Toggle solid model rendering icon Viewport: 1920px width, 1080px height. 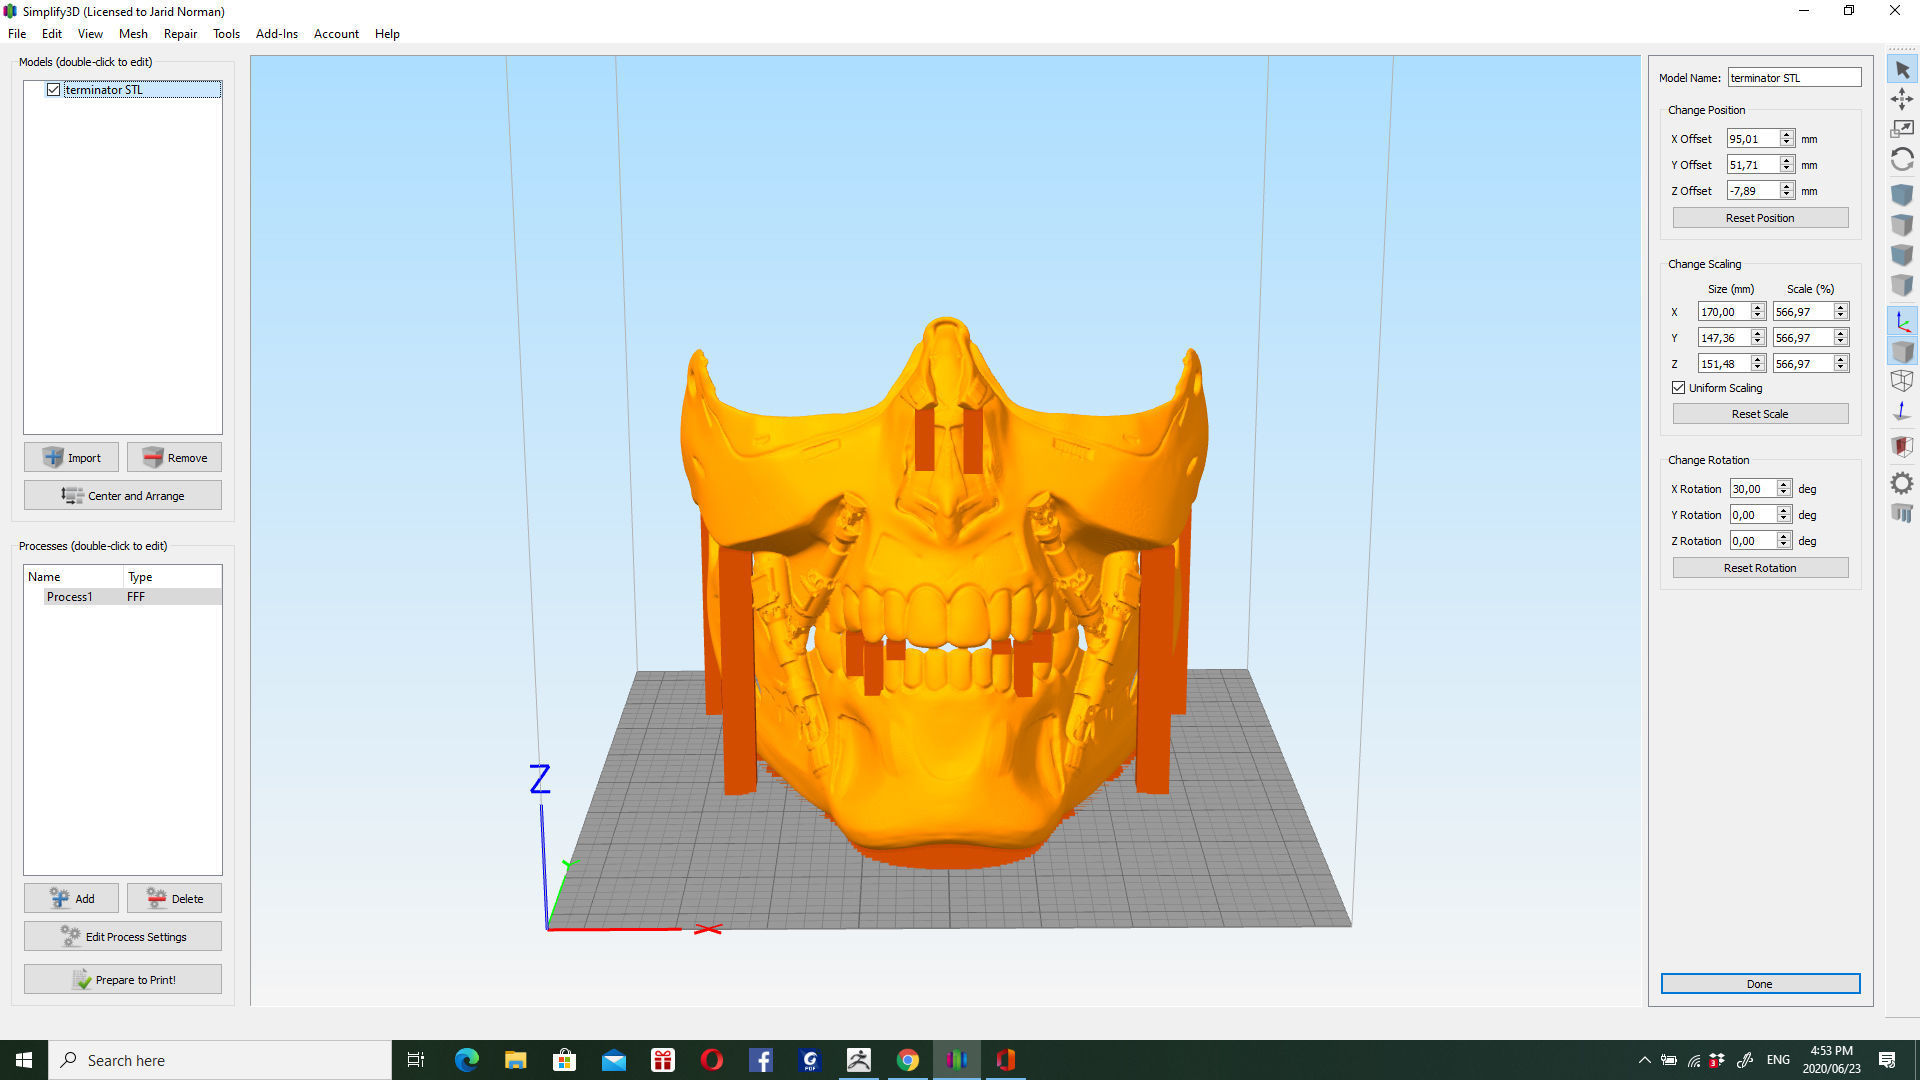click(x=1902, y=352)
